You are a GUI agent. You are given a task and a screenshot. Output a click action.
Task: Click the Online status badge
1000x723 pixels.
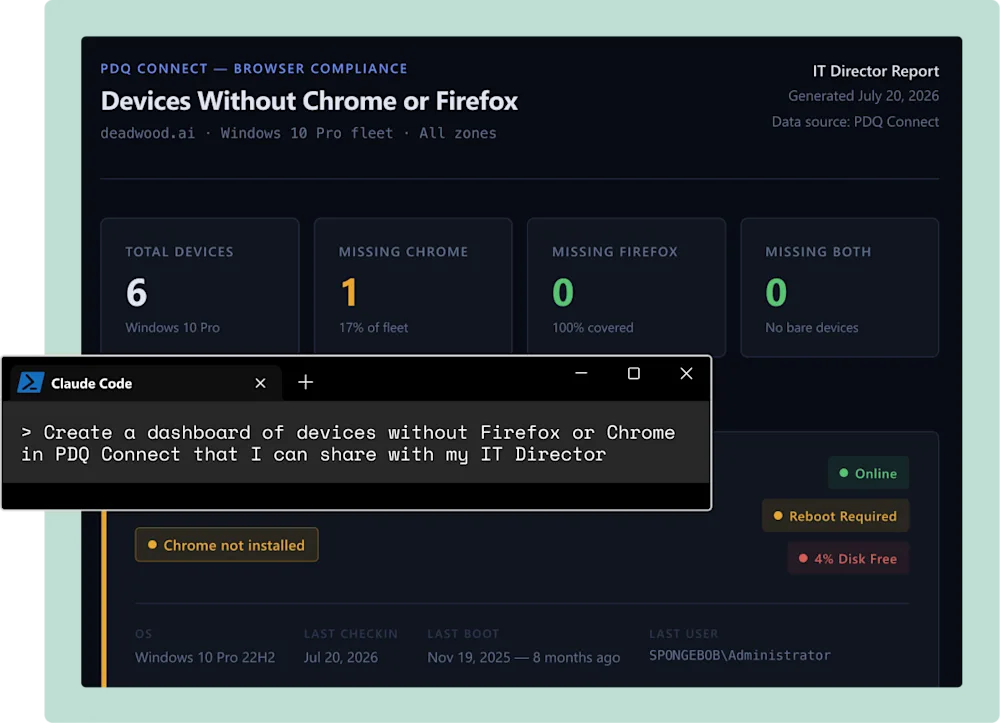pyautogui.click(x=868, y=473)
